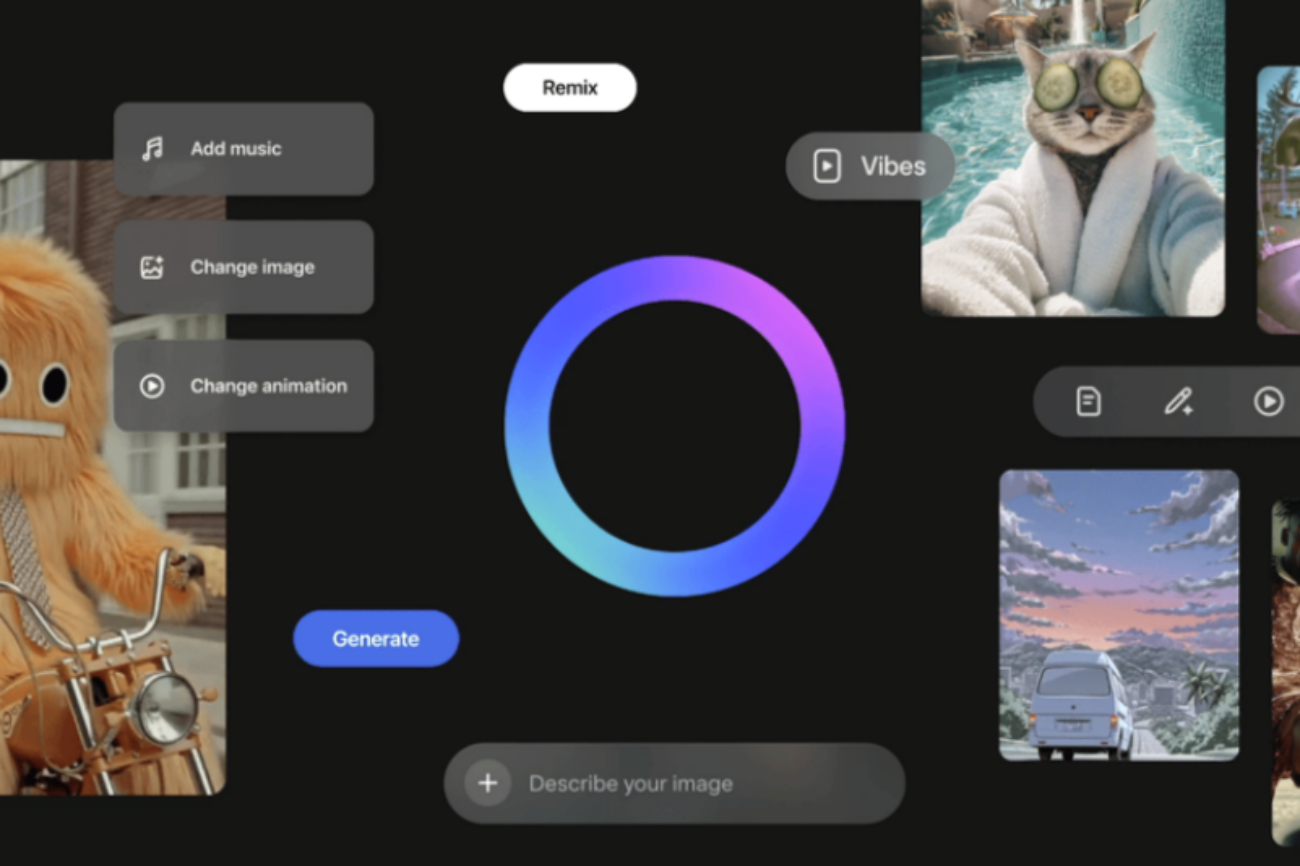1300x866 pixels.
Task: Open the Vibes text label
Action: point(893,166)
